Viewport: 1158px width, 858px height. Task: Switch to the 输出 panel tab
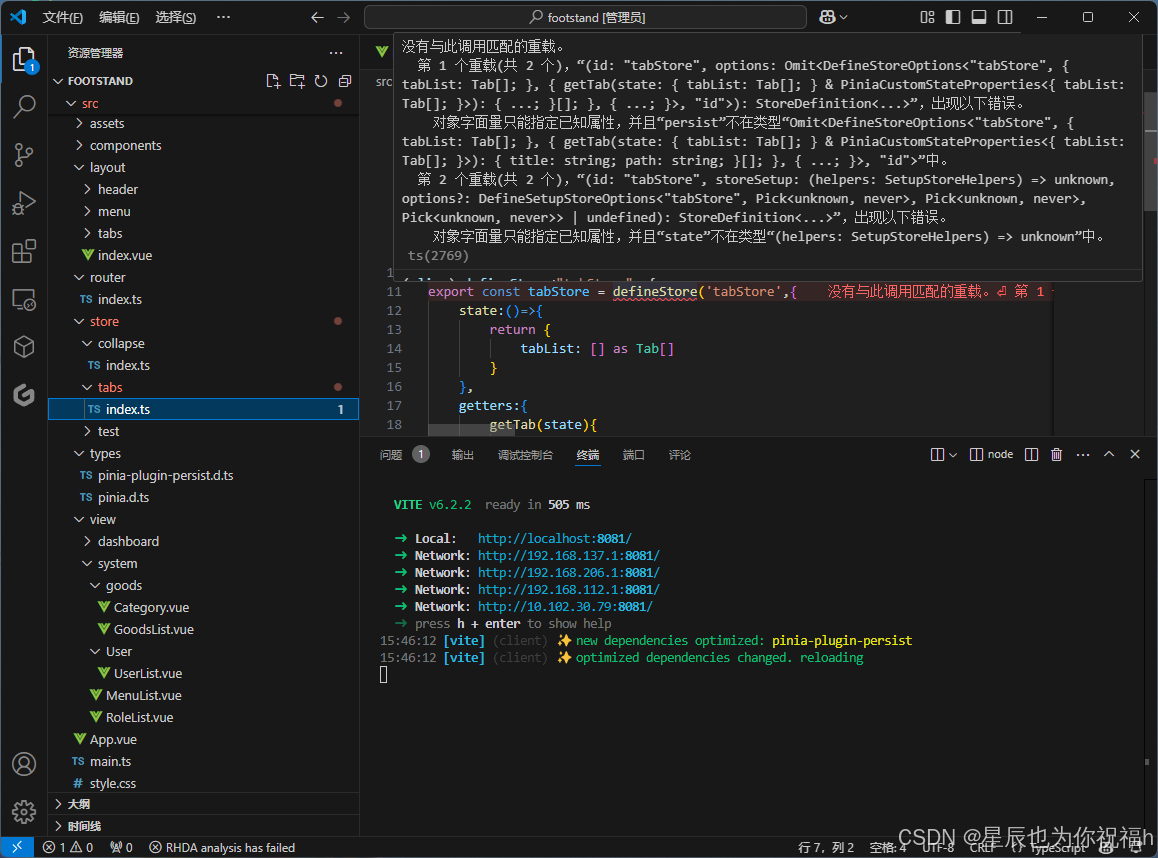tap(461, 454)
